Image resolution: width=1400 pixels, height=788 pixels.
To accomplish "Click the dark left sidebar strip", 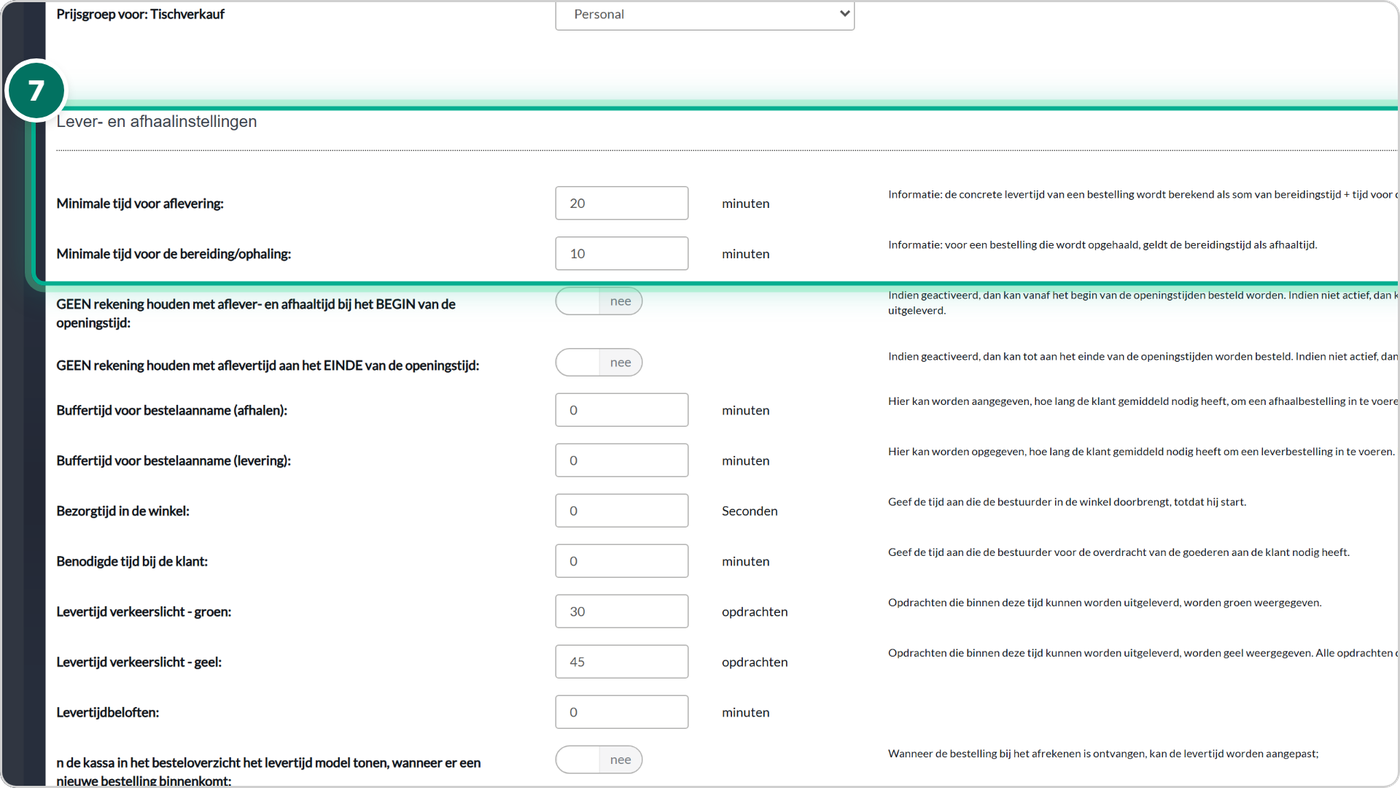I will [x=23, y=450].
